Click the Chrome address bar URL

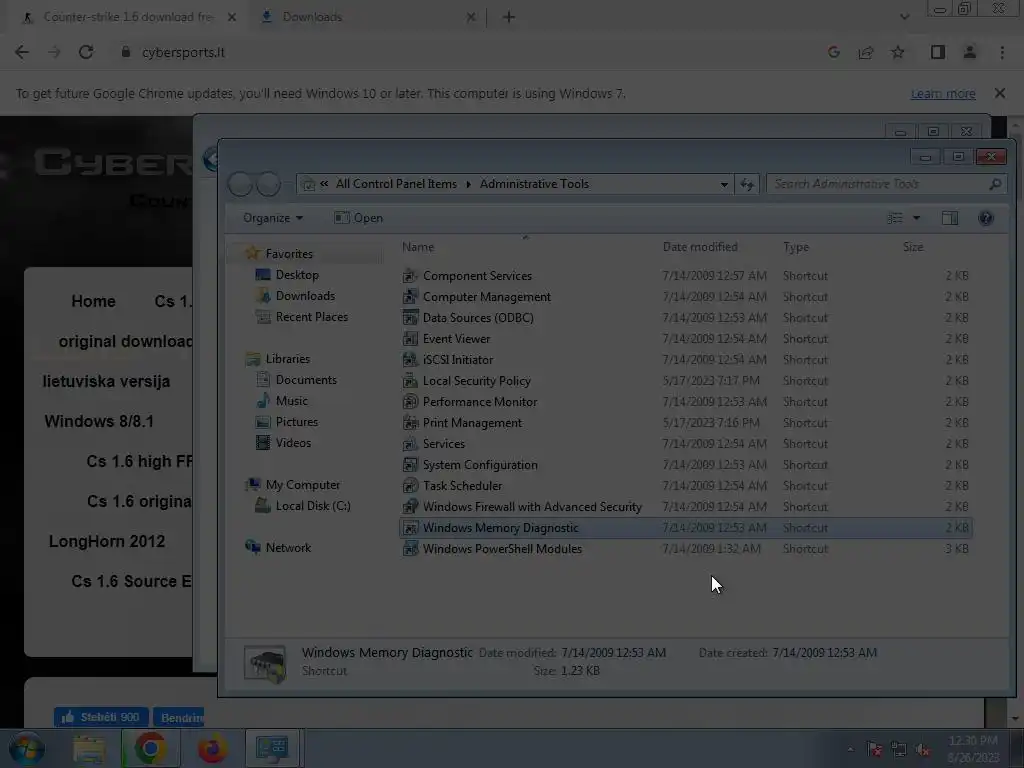click(183, 52)
